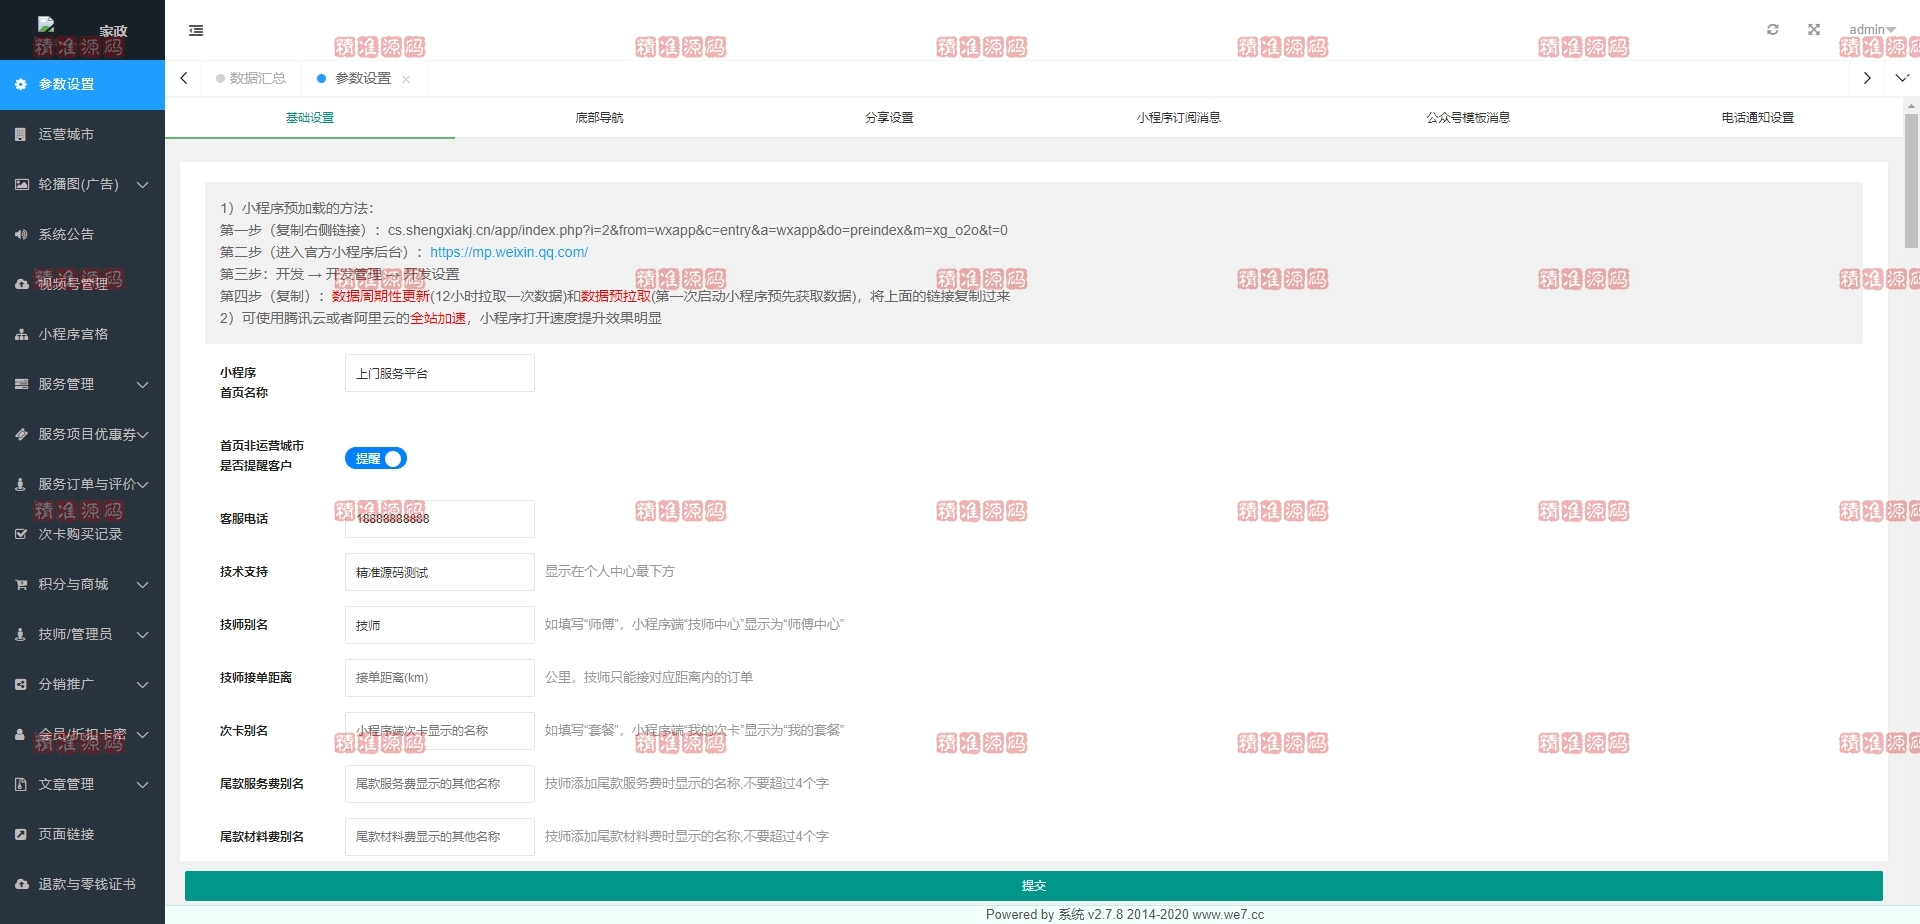Click the vertical page scrollbar thumb
1920x924 pixels.
(1911, 180)
